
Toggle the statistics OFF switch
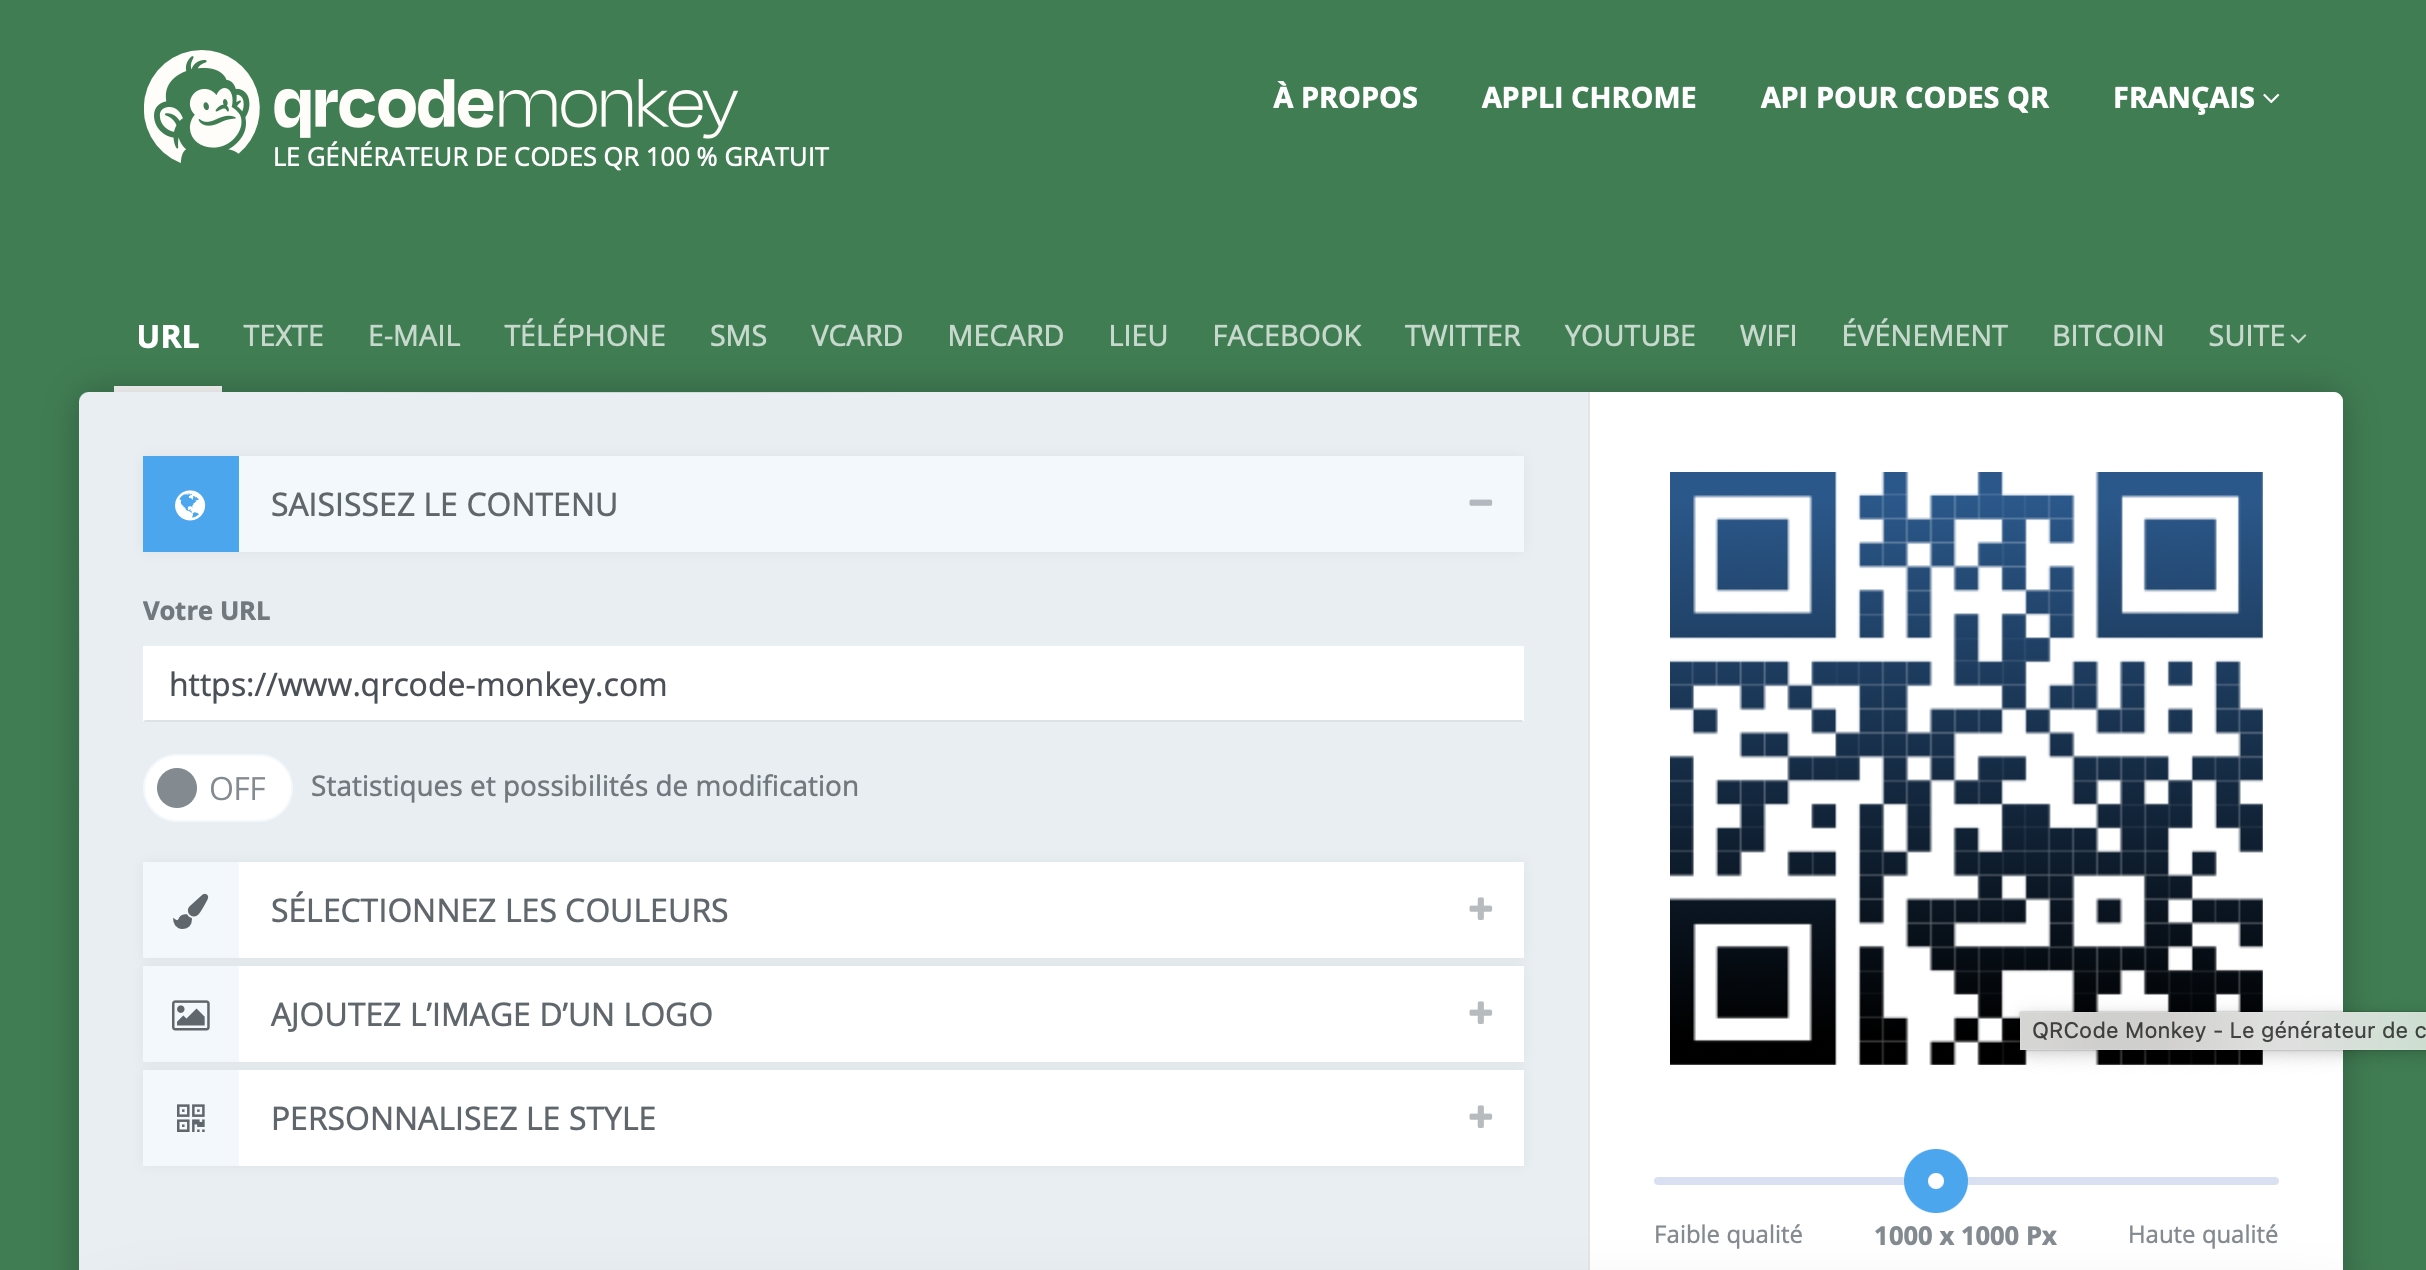217,788
